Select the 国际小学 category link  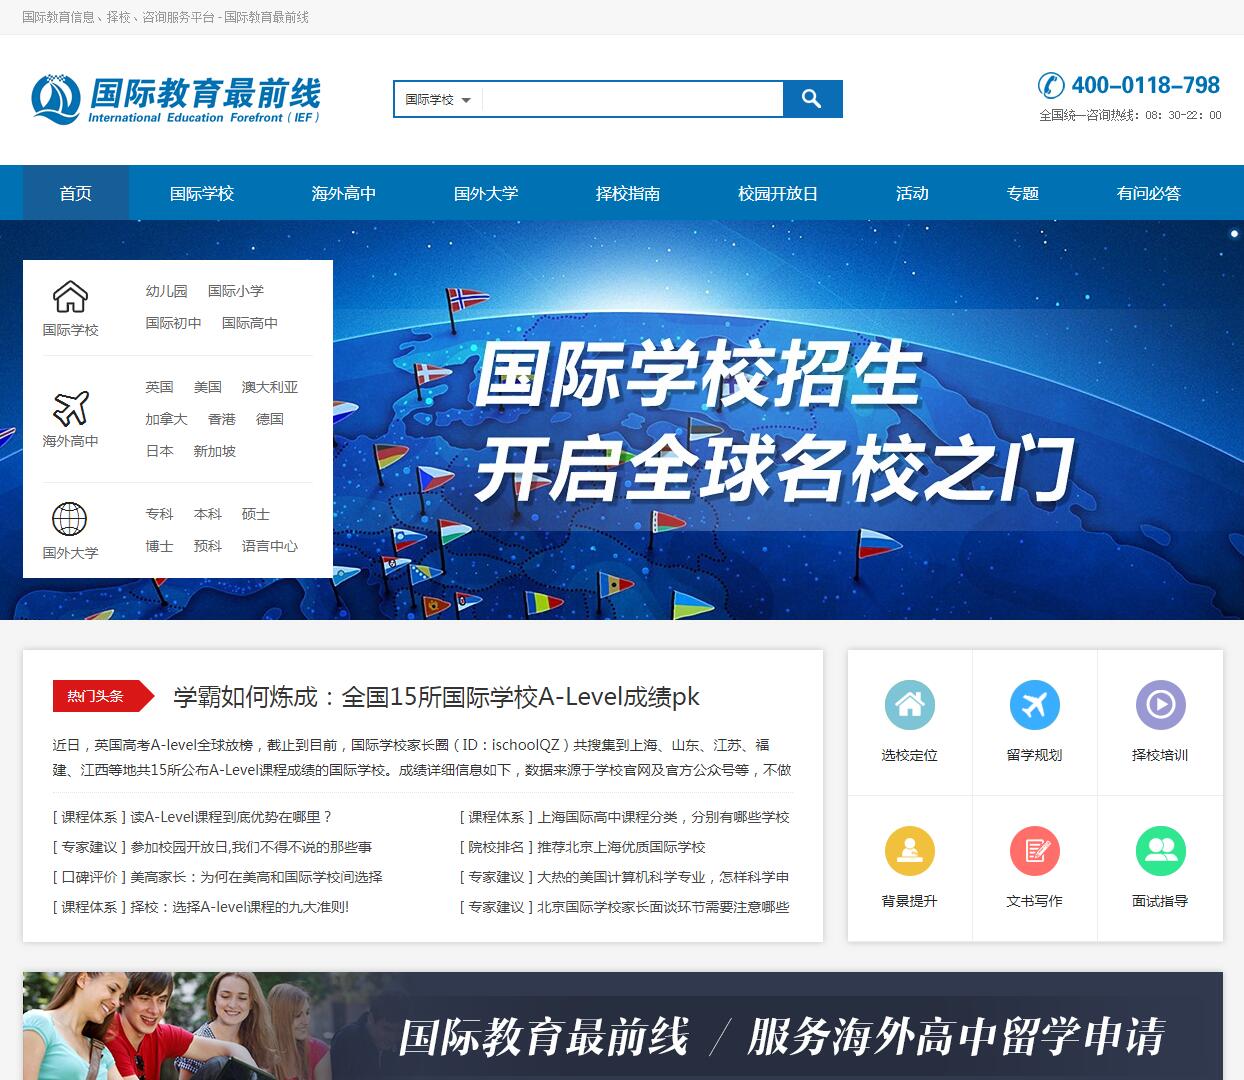pos(236,291)
